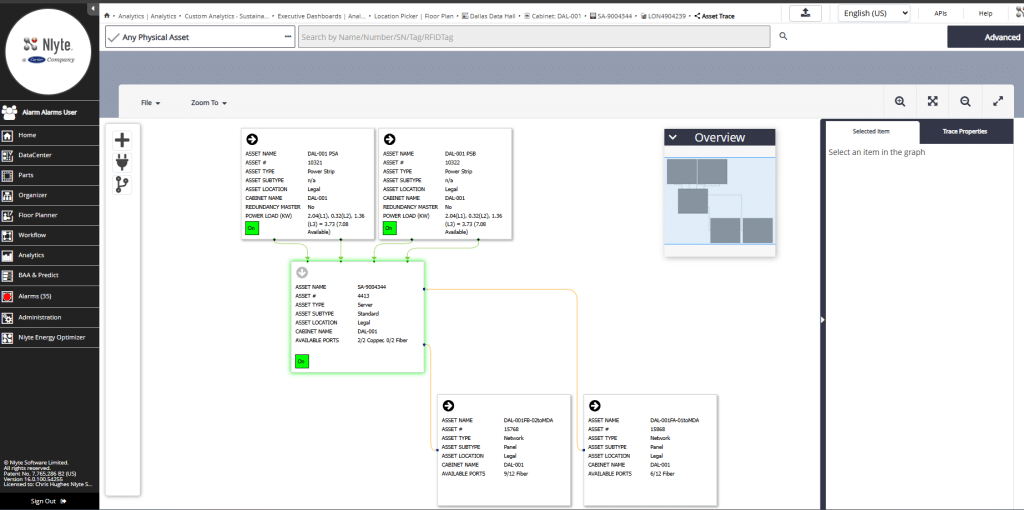Viewport: 1024px width, 510px height.
Task: Select the power plug trace tool
Action: pos(122,162)
